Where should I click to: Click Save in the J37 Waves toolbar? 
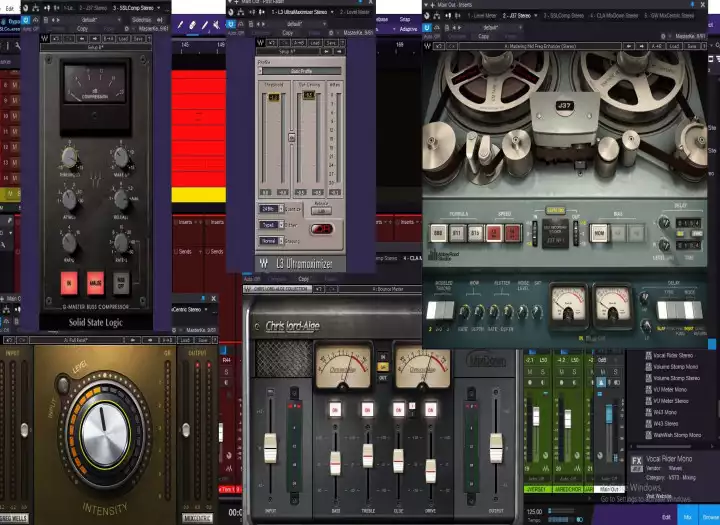coord(692,46)
